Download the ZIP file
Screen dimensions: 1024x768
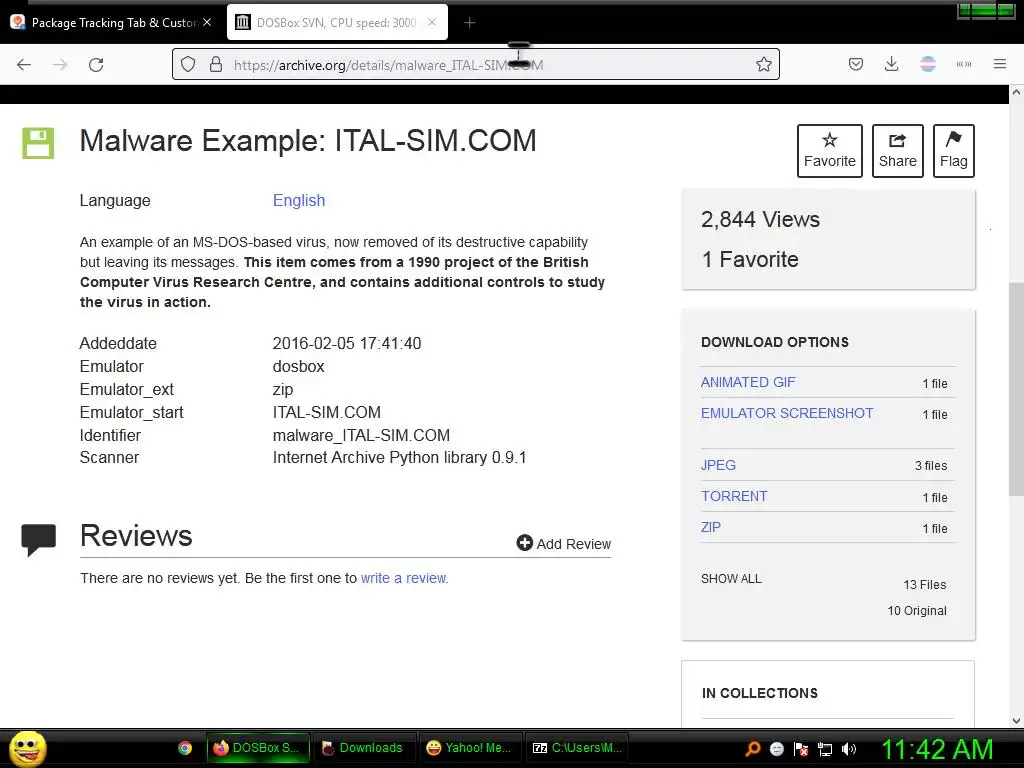711,528
